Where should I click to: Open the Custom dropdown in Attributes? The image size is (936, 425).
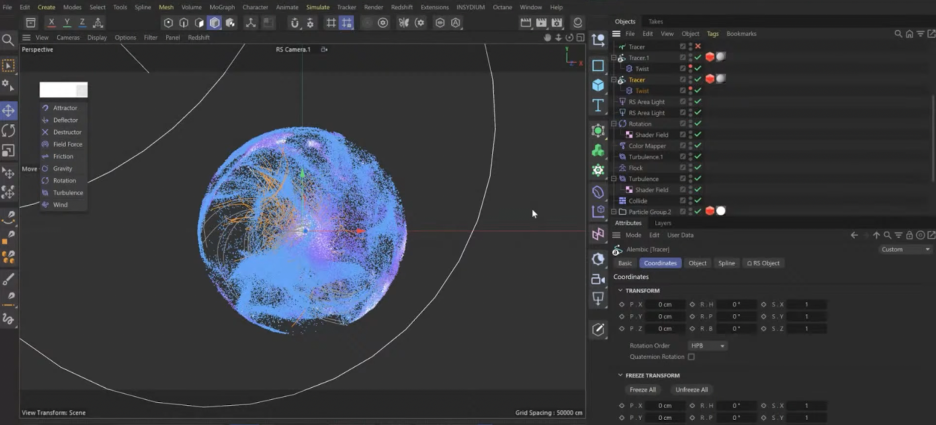(906, 249)
